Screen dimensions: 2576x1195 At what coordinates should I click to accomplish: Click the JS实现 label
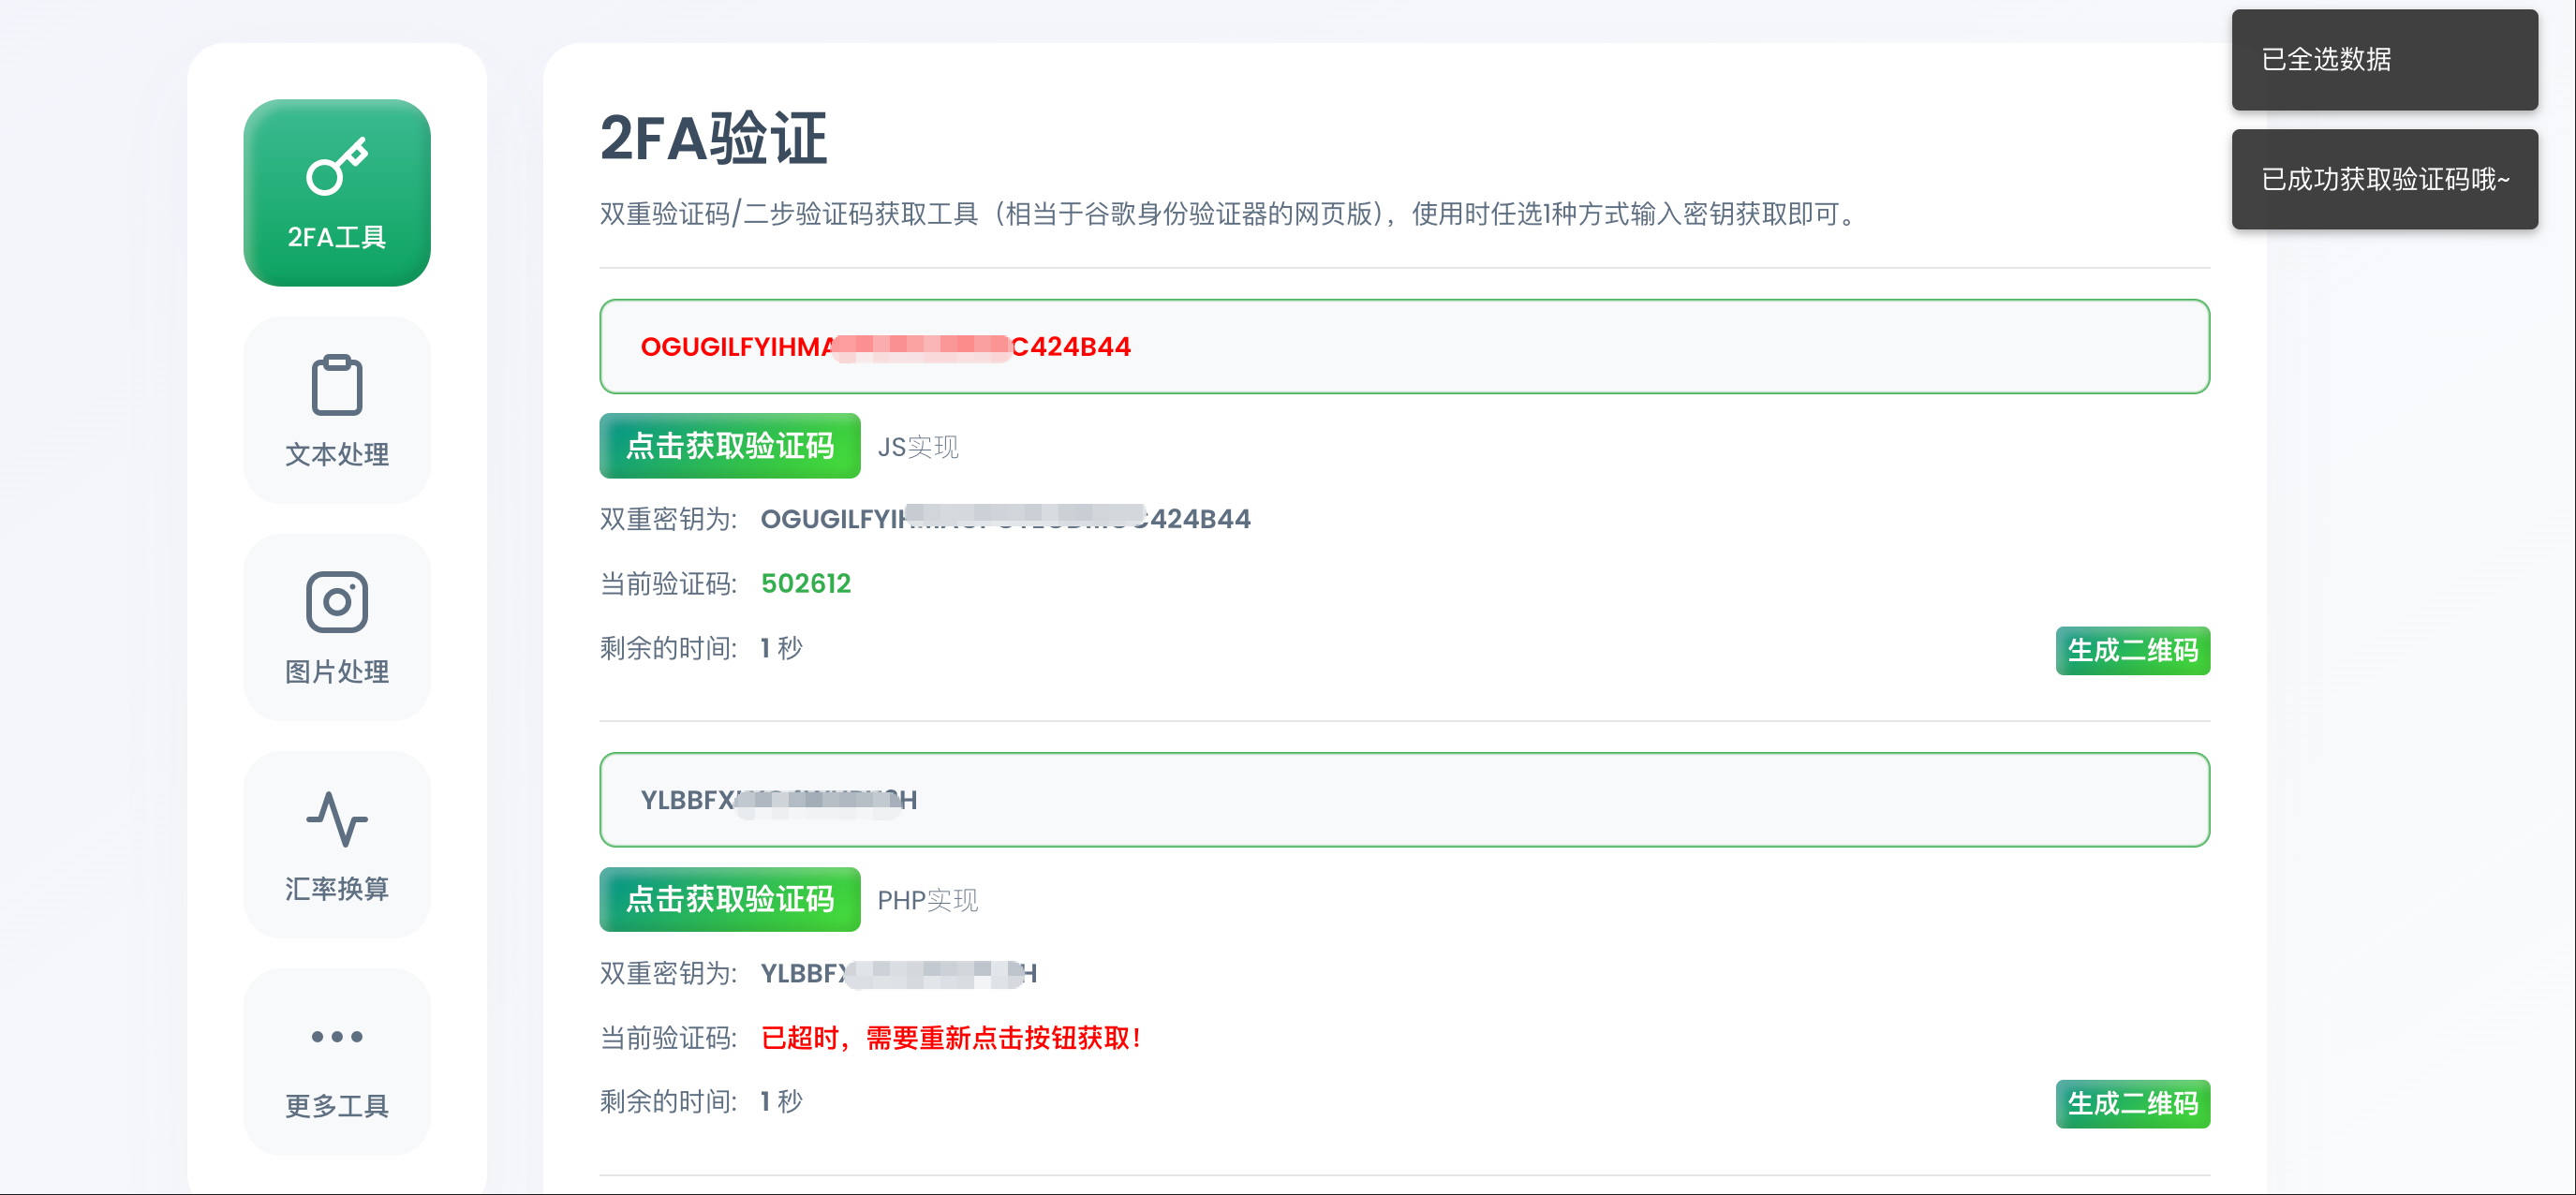pos(917,447)
